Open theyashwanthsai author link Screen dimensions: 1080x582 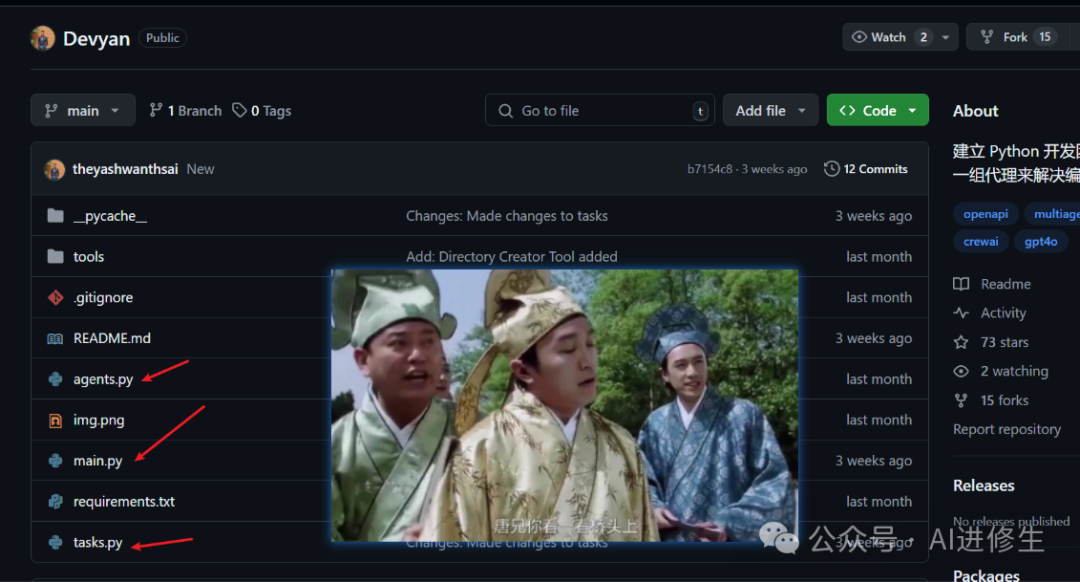(125, 169)
